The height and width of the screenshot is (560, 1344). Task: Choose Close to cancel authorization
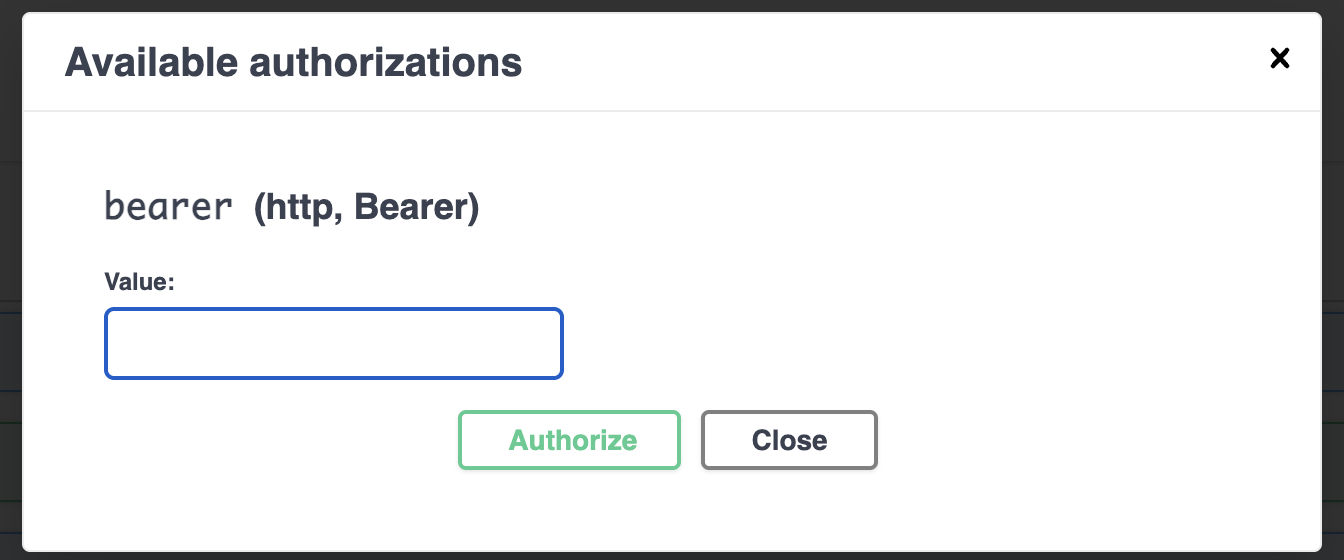point(789,440)
